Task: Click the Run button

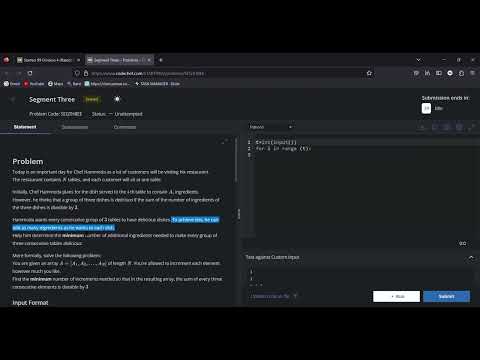Action: pyautogui.click(x=396, y=296)
